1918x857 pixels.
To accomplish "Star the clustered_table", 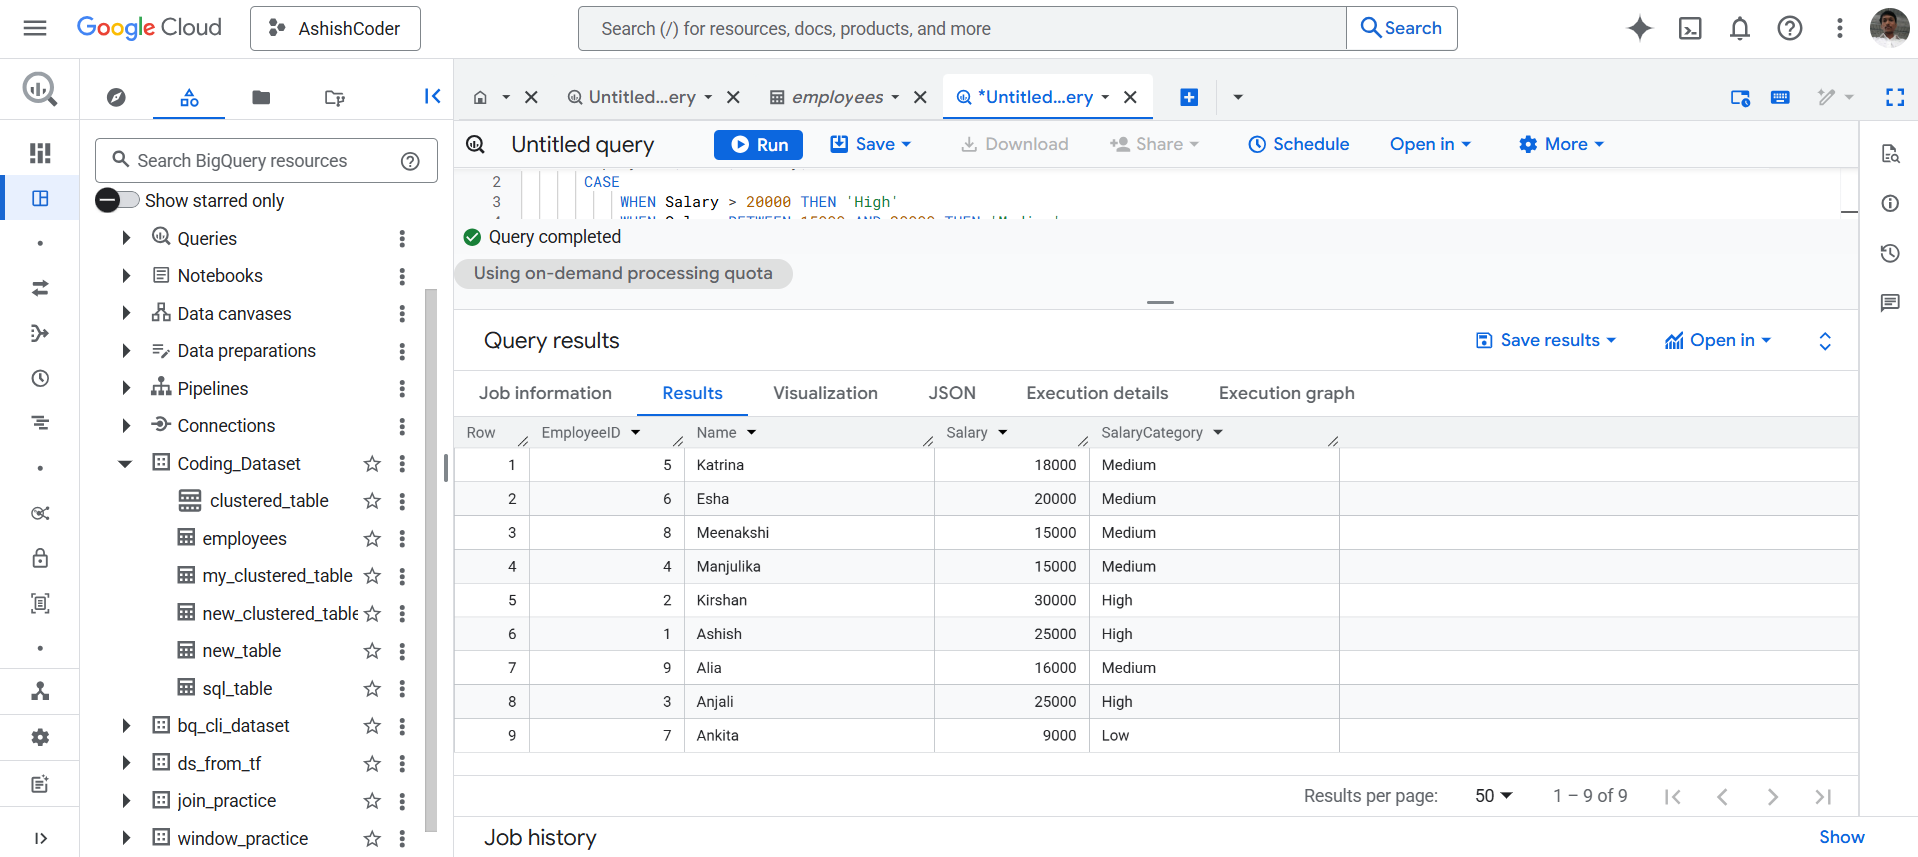I will (372, 501).
